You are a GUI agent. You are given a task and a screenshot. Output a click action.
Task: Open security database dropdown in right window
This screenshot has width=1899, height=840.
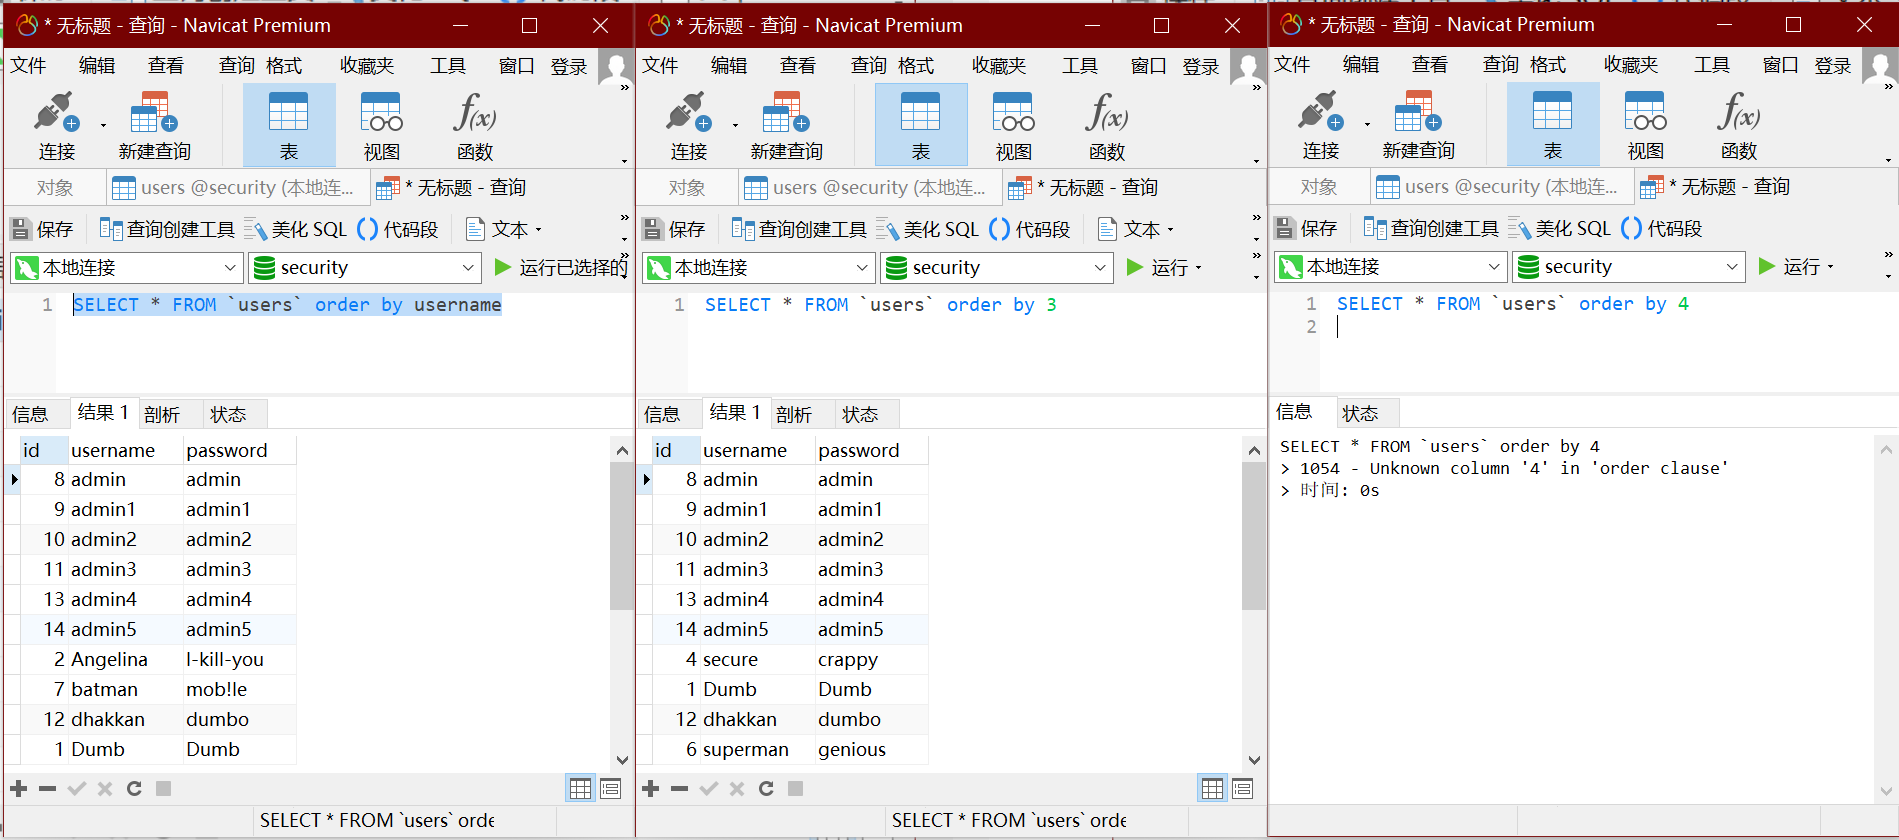pos(1629,267)
